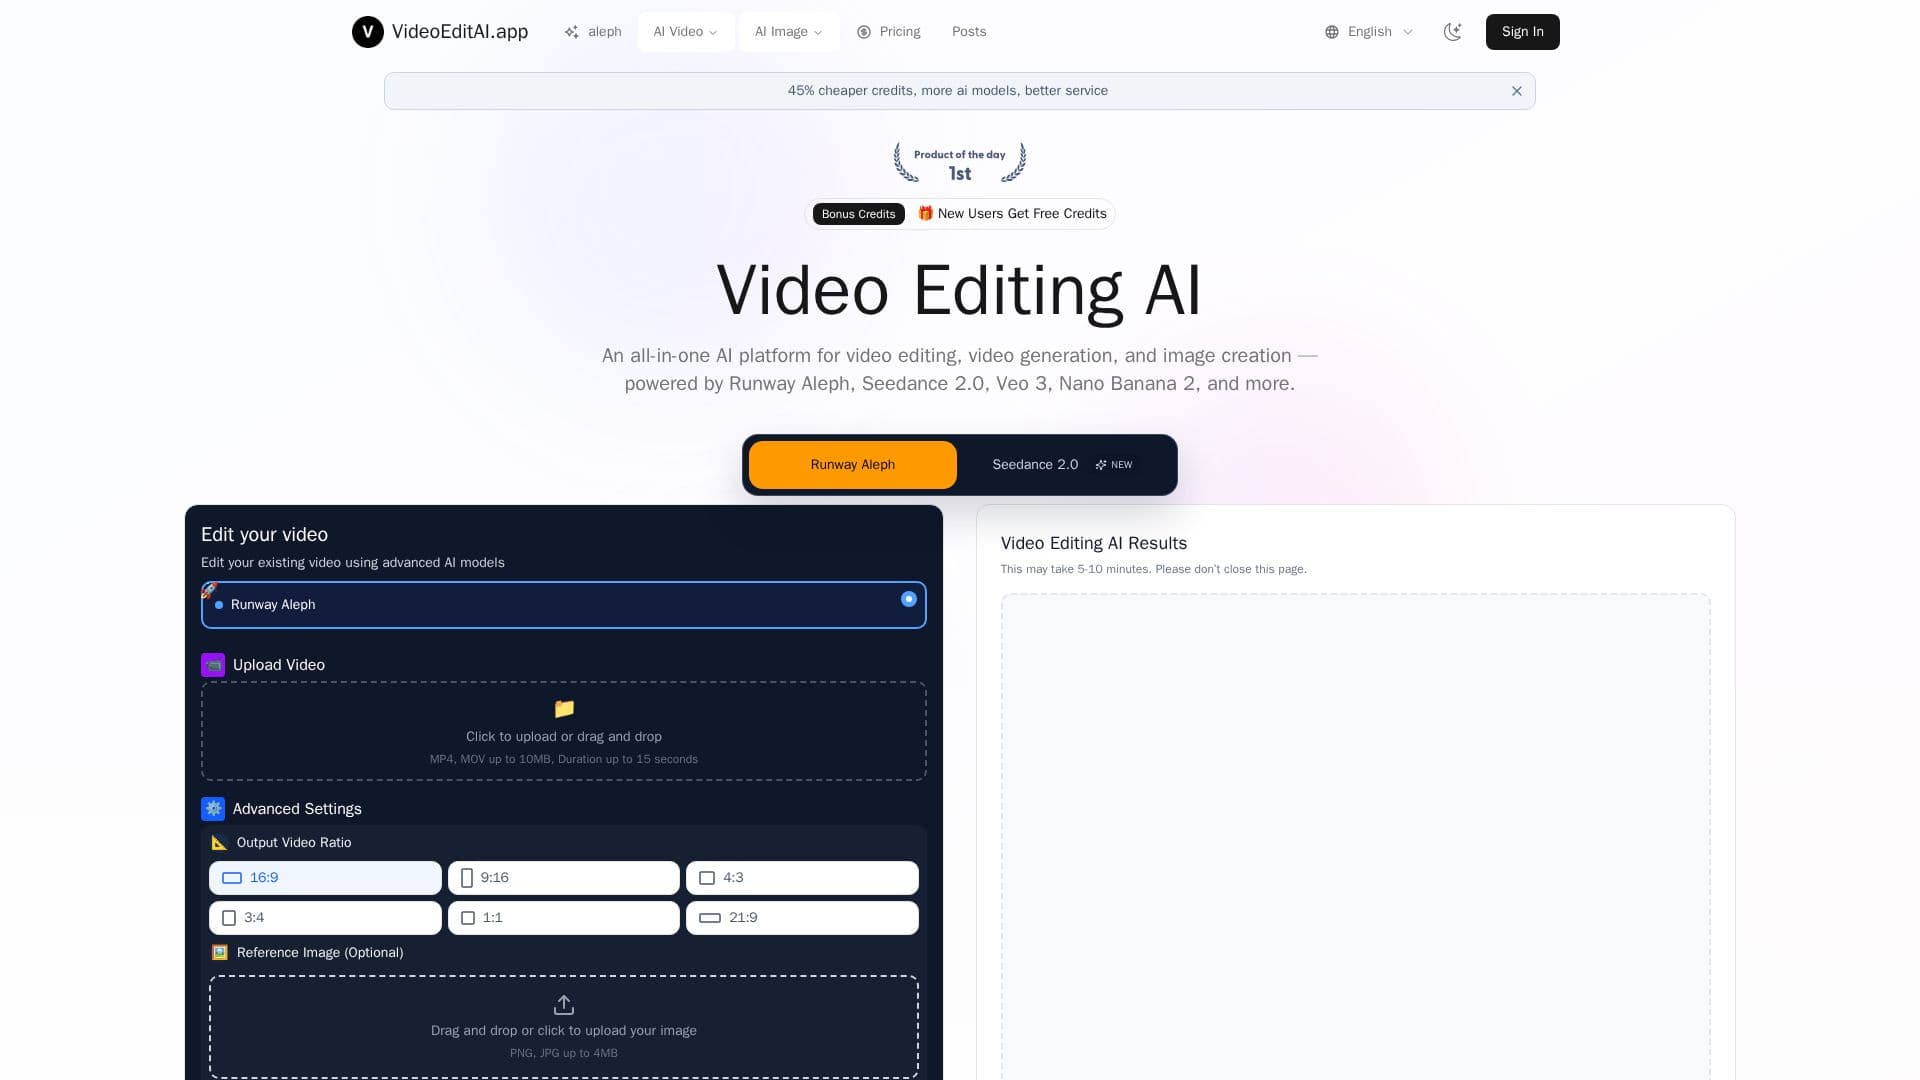Click the Bonus Credits badge
This screenshot has width=1920, height=1080.
(x=859, y=214)
